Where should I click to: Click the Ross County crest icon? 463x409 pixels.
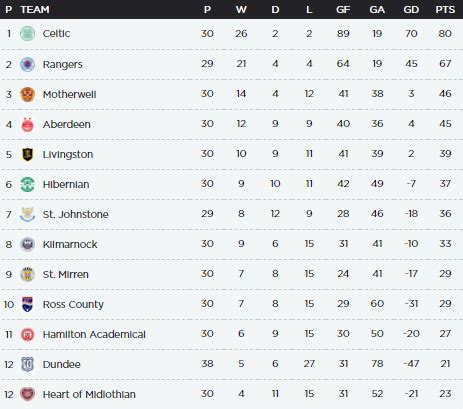point(27,304)
